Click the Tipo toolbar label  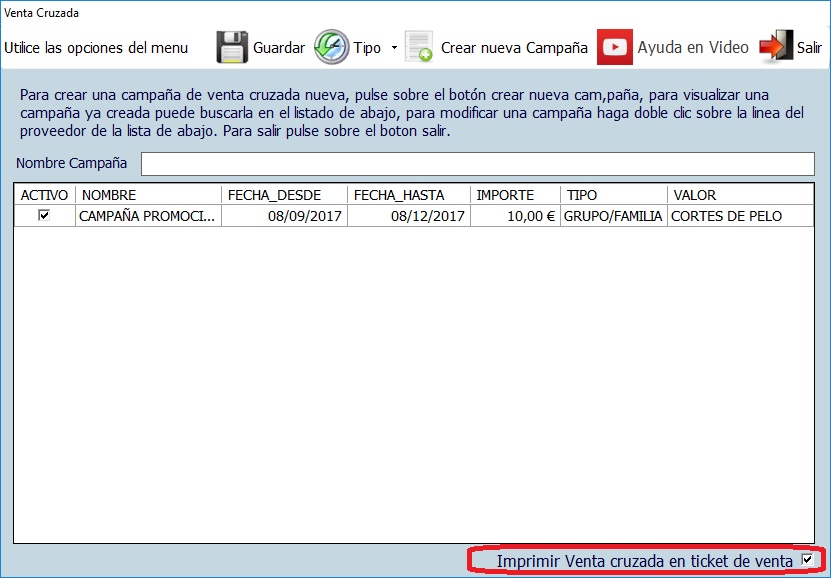click(x=367, y=48)
